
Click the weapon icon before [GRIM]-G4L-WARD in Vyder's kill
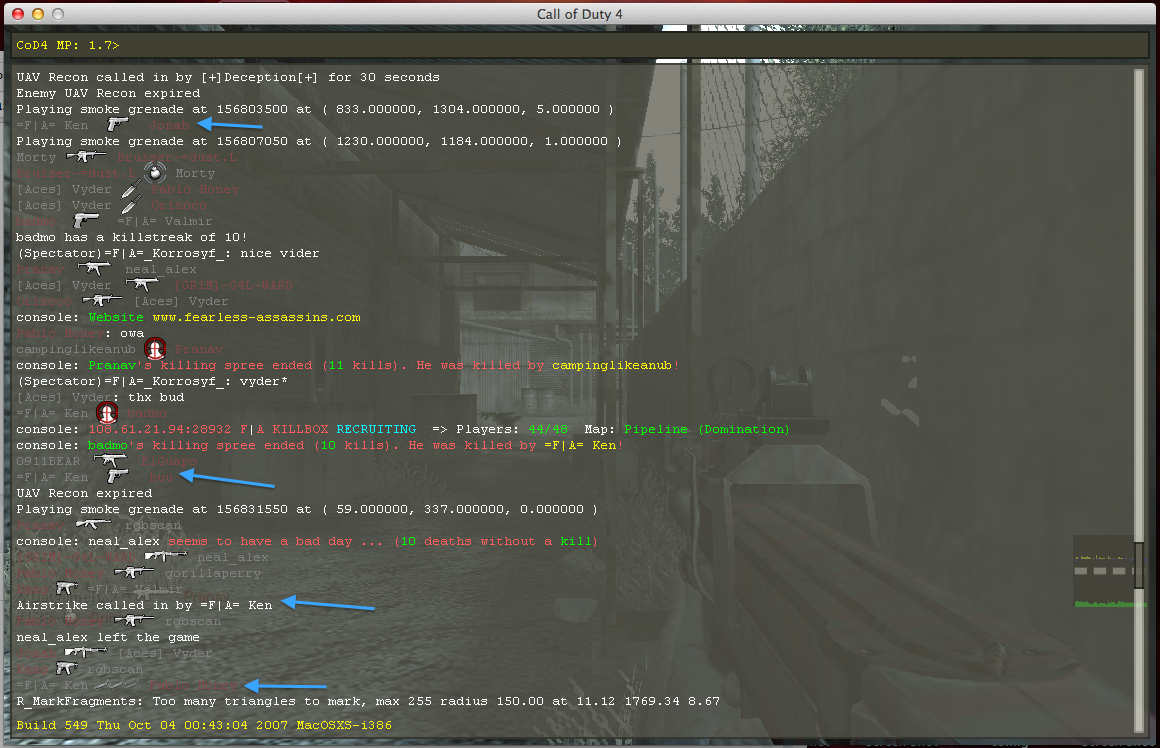141,284
